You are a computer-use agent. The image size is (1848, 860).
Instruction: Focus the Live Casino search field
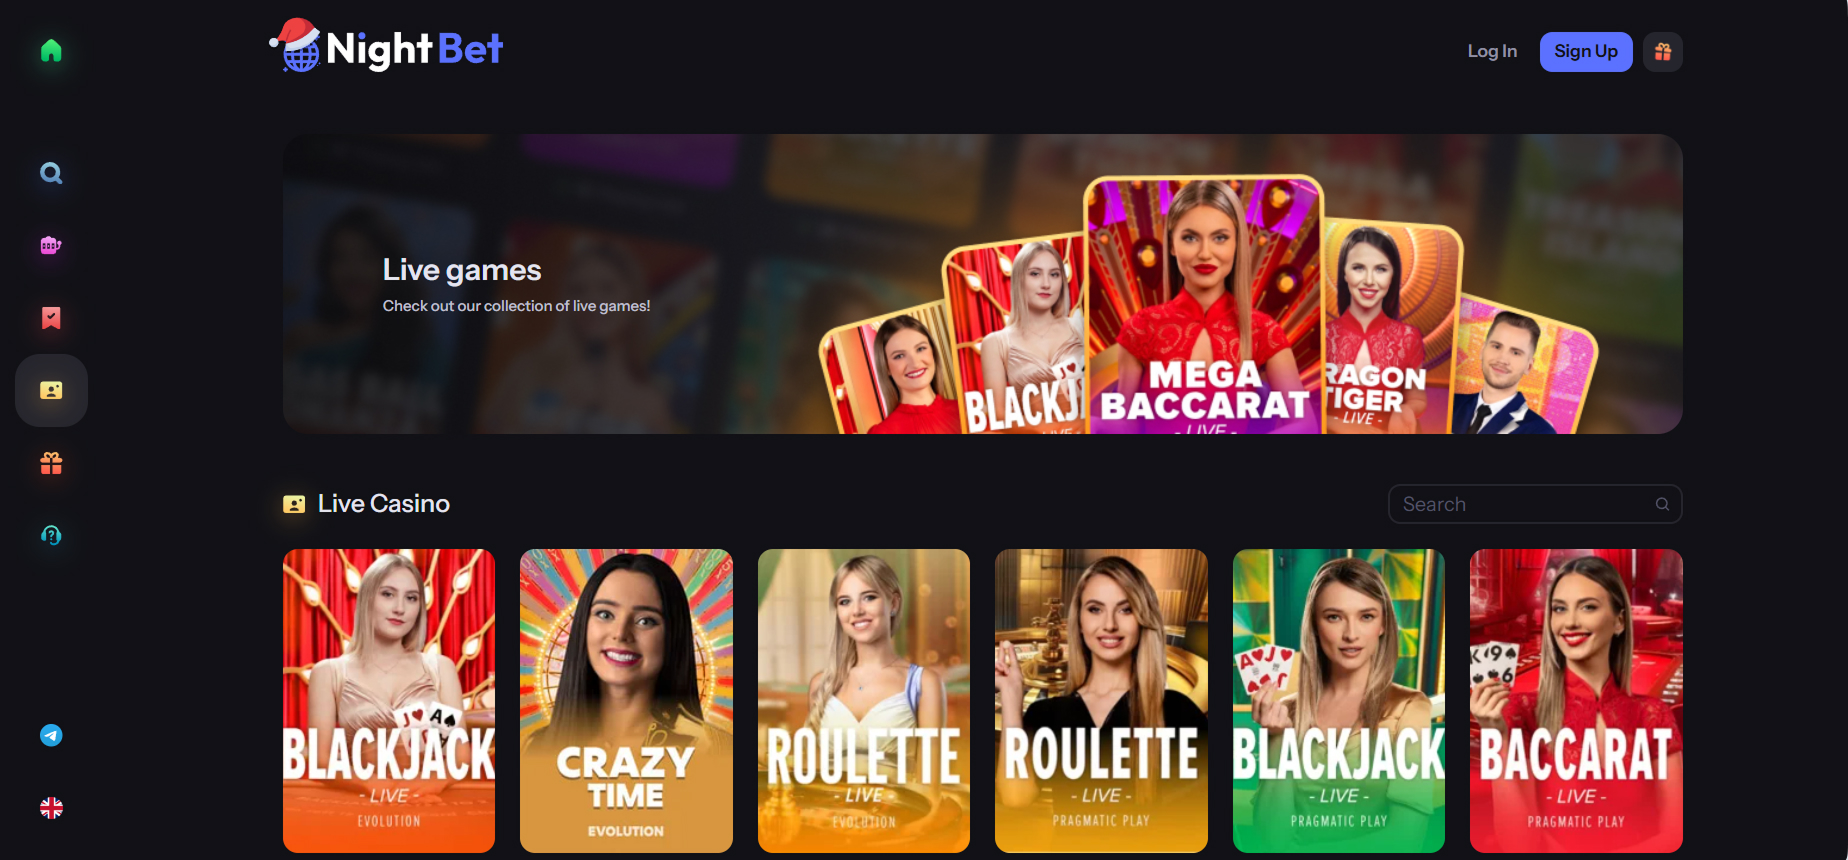point(1535,504)
